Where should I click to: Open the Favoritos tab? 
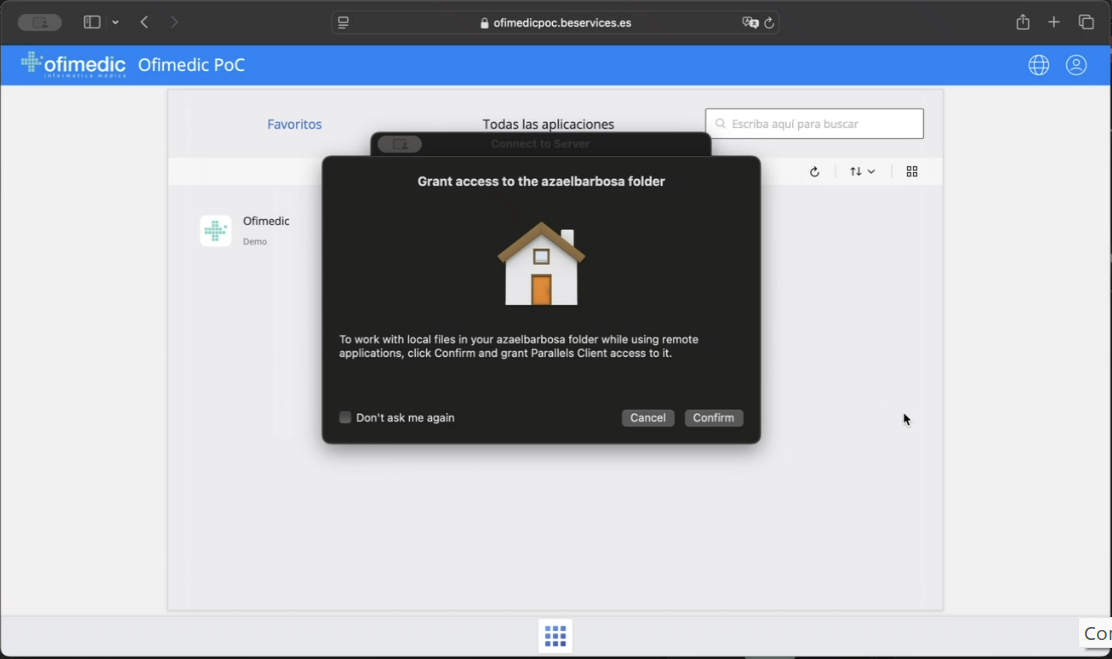pos(294,124)
